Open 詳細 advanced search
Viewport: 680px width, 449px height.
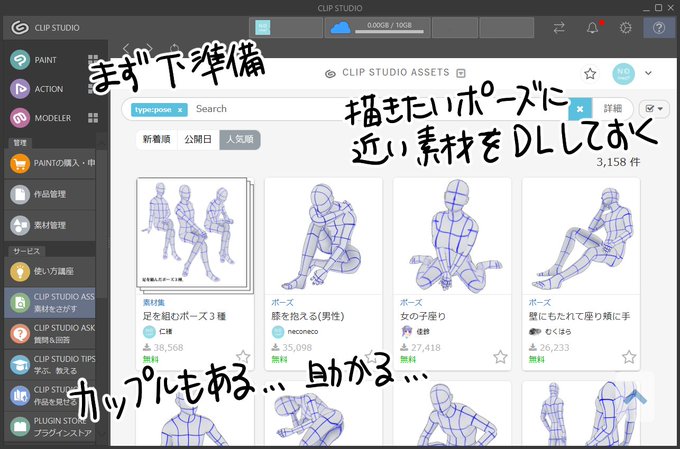pos(612,108)
